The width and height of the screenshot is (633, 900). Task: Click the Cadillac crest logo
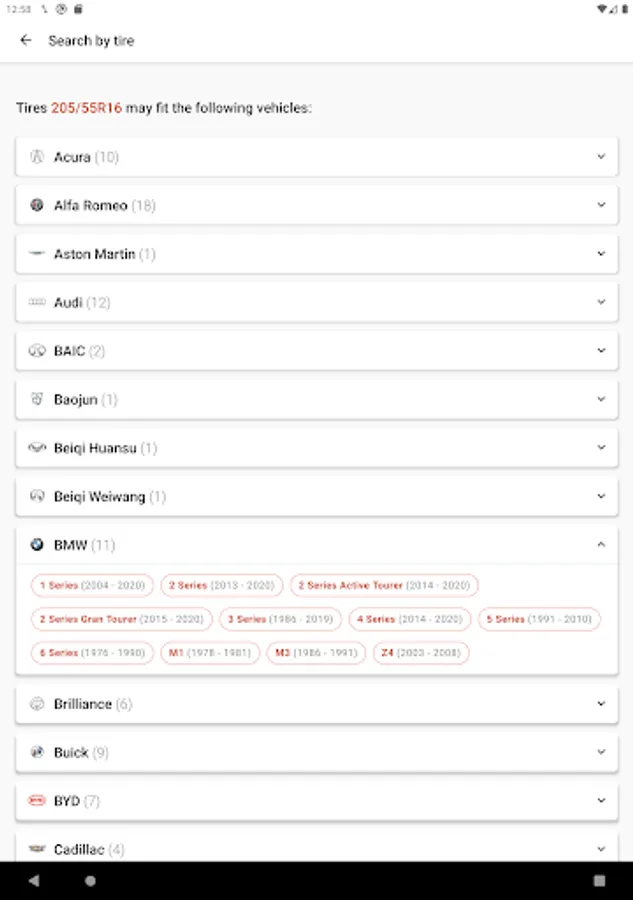37,849
